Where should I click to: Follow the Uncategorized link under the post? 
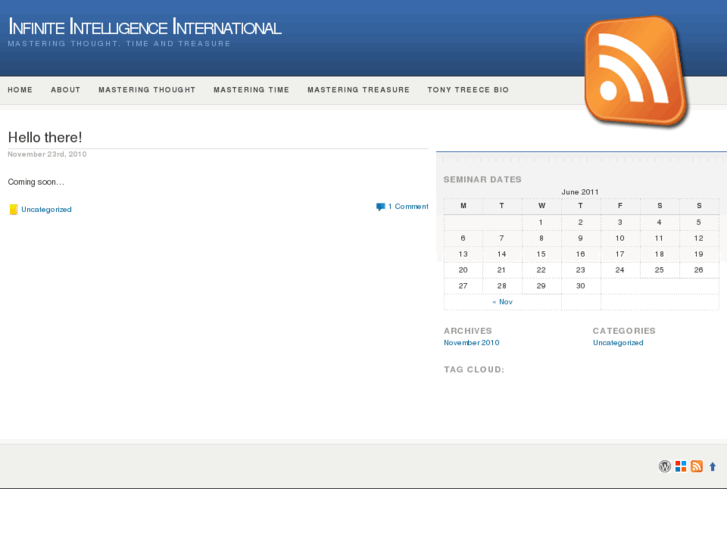46,210
